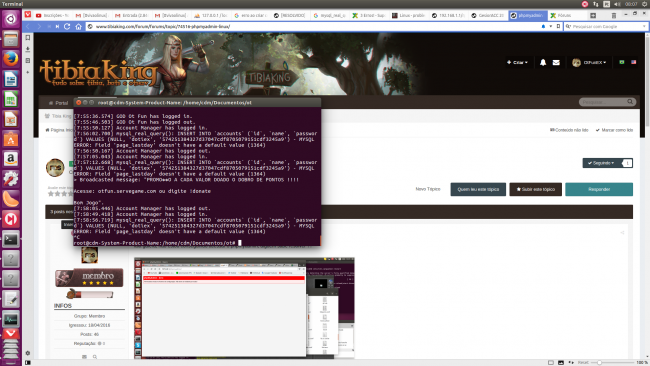Click the Novo Tópico link
Image resolution: width=650 pixels, height=366 pixels.
[x=428, y=189]
